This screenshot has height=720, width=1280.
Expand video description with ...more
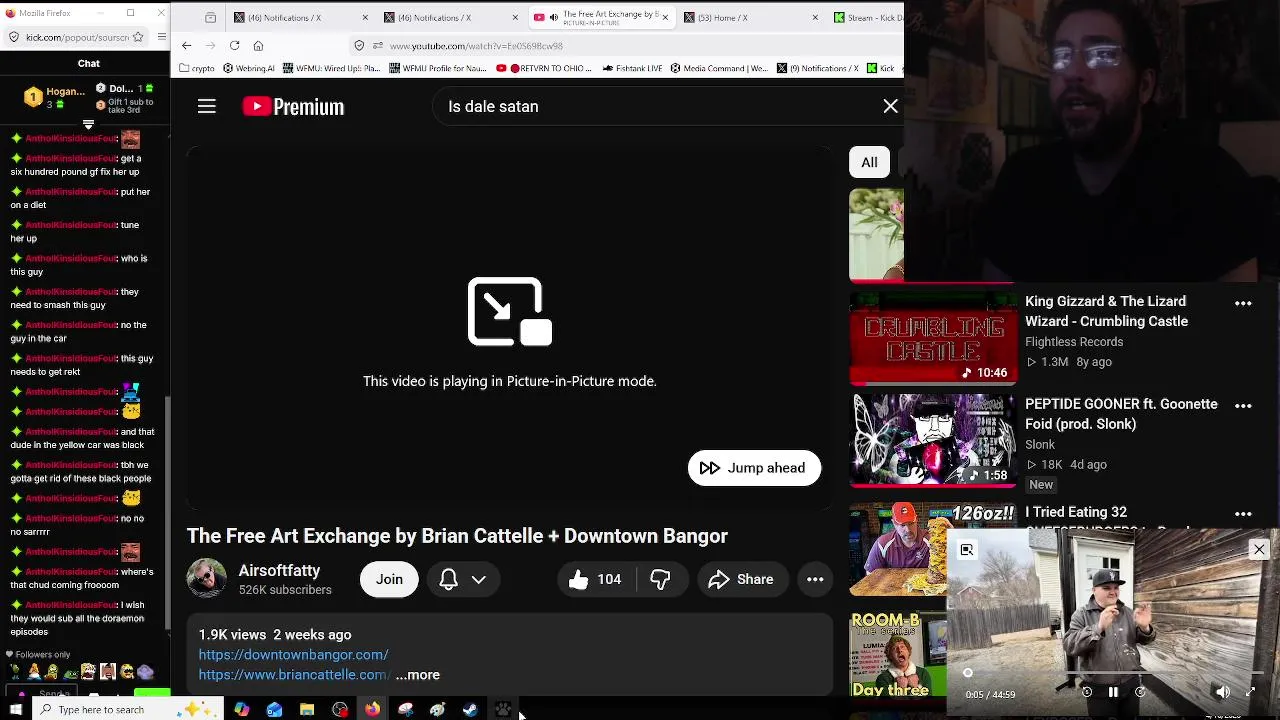pyautogui.click(x=417, y=675)
